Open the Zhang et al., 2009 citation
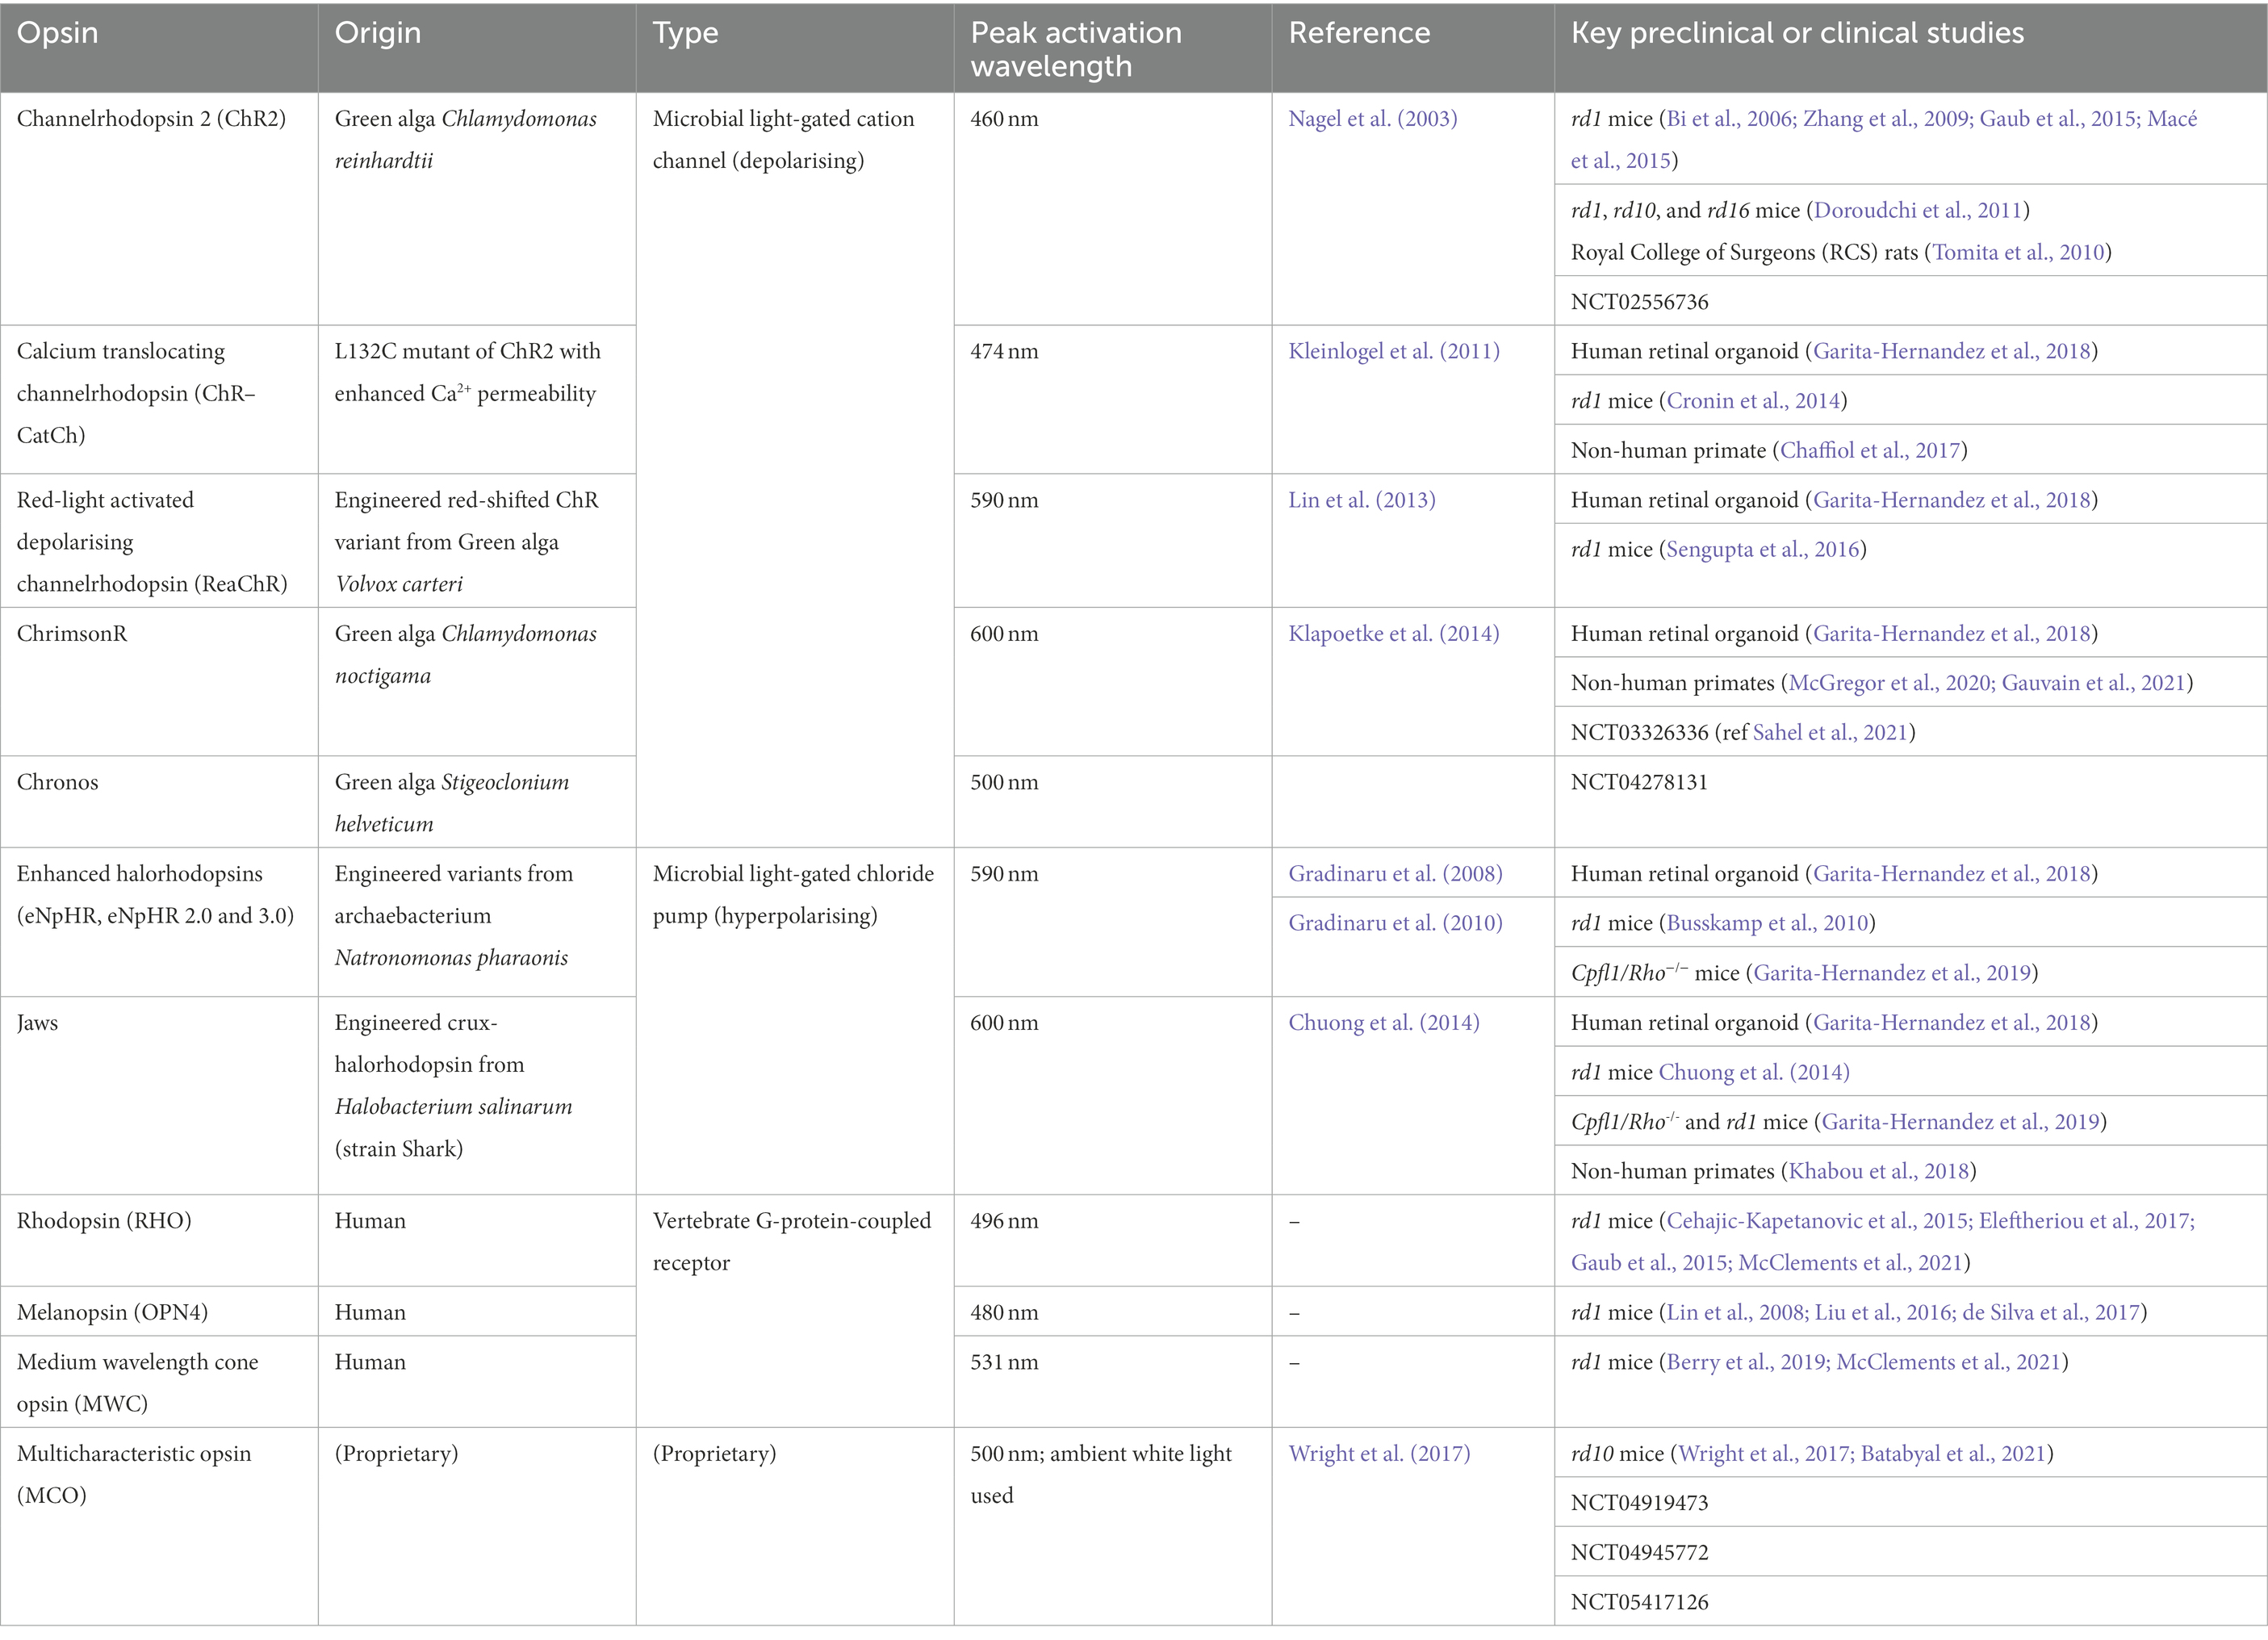Viewport: 2268px width, 1640px height. [x=1886, y=119]
